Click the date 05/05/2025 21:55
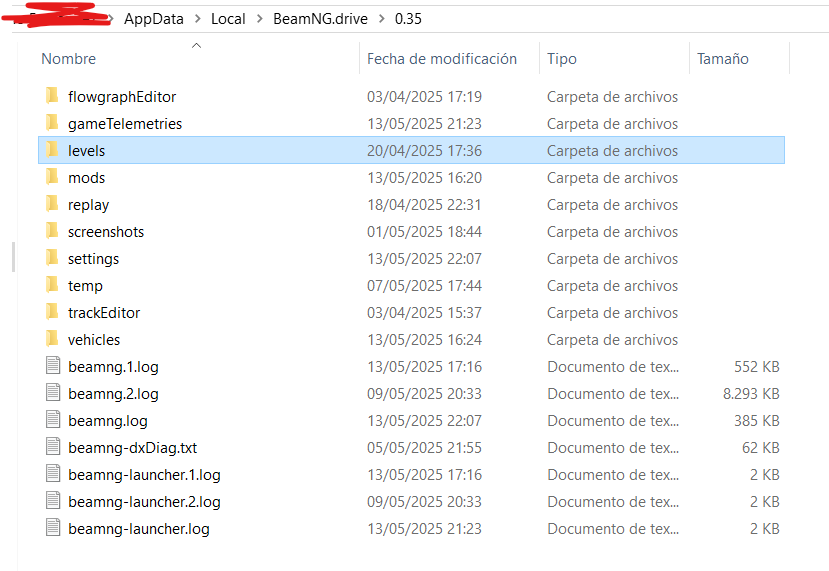Viewport: 829px width, 571px height. [425, 447]
